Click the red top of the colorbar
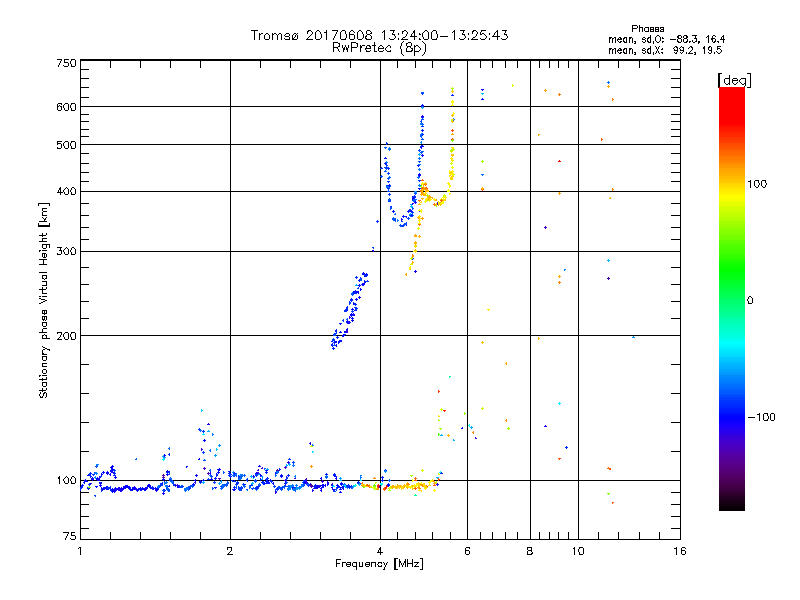 (731, 93)
